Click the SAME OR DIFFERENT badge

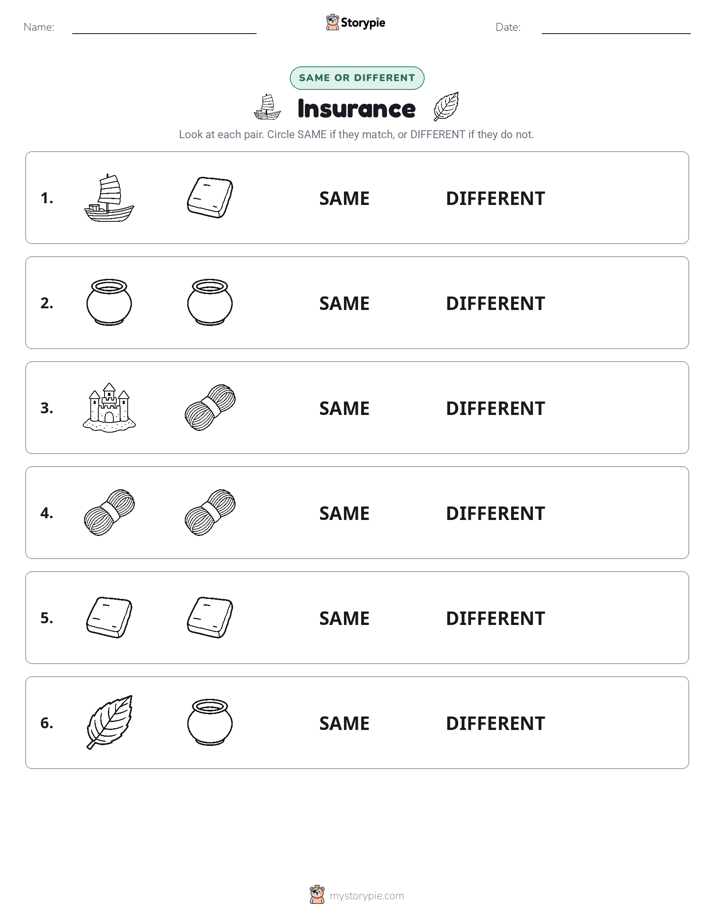(357, 78)
